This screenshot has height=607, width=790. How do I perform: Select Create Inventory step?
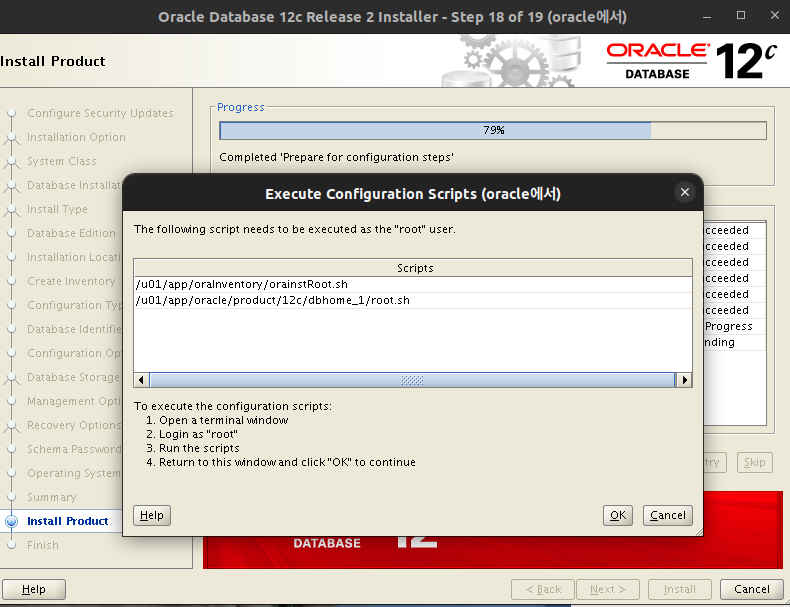point(71,281)
